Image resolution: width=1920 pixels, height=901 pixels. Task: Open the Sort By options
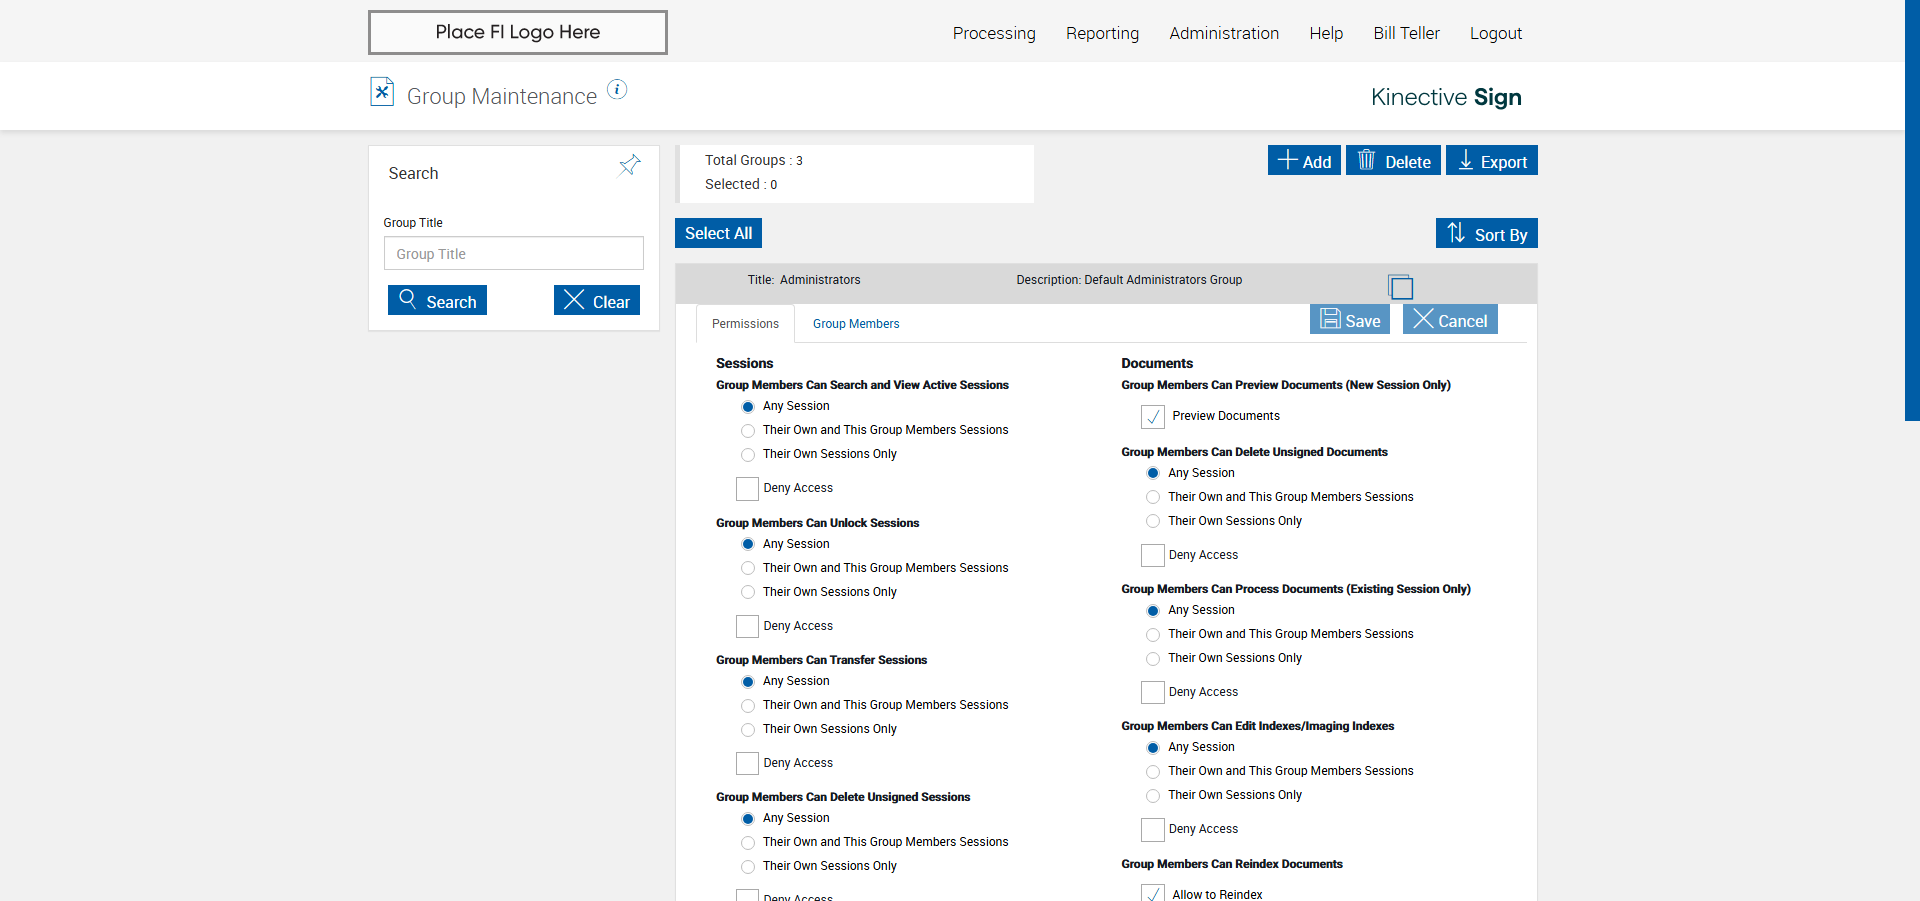coord(1486,234)
